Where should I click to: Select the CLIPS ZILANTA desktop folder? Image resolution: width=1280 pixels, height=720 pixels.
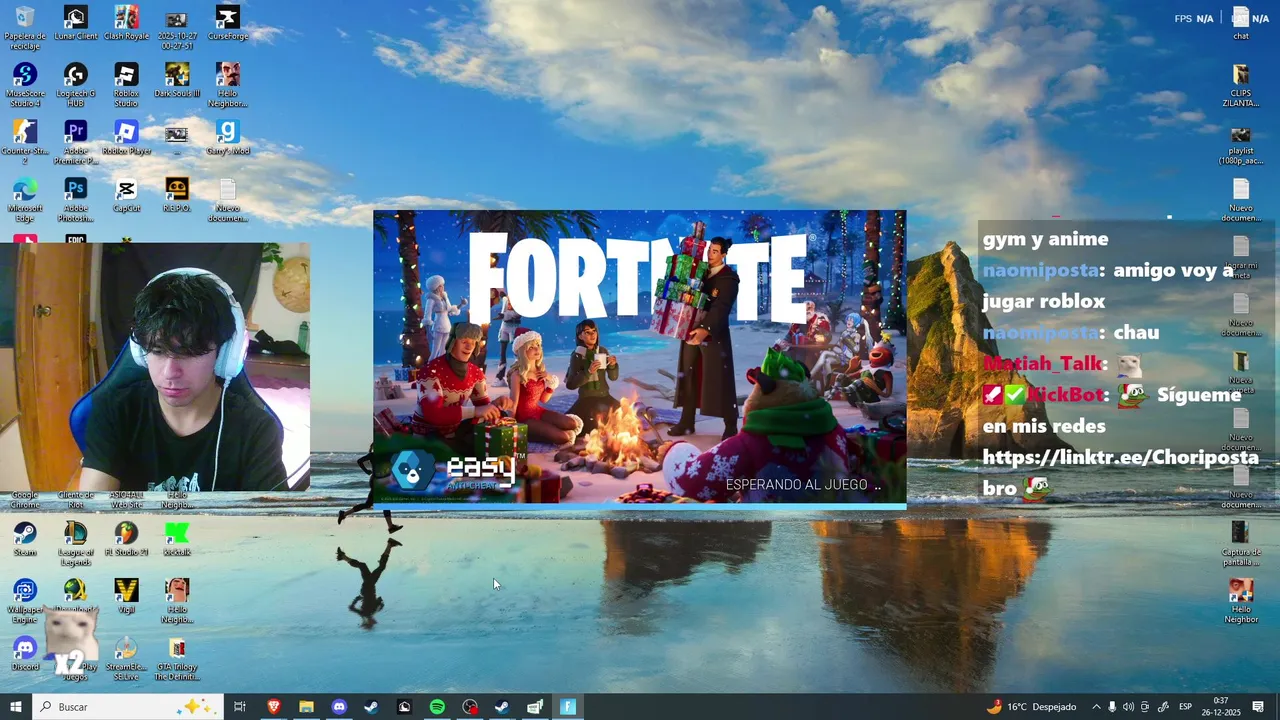(1241, 85)
